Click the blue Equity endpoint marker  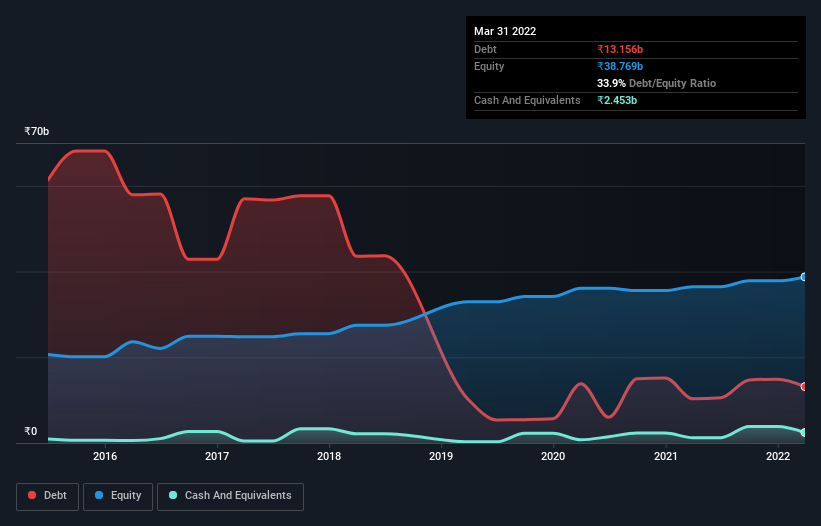pyautogui.click(x=804, y=277)
